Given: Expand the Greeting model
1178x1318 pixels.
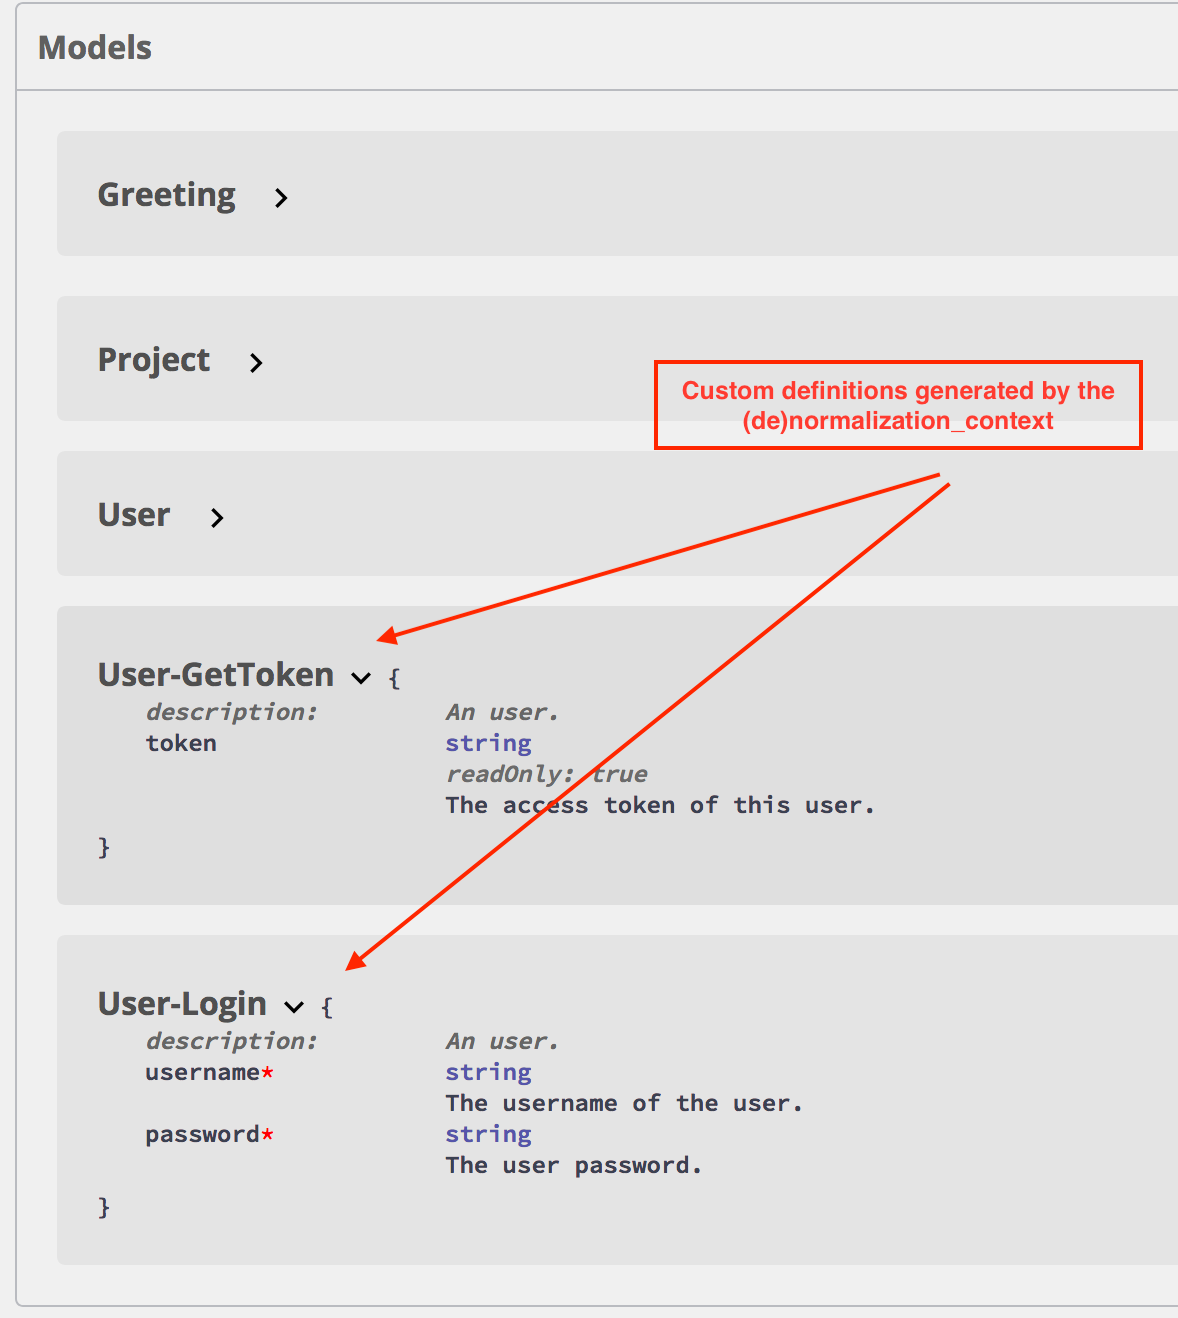Looking at the screenshot, I should (166, 195).
